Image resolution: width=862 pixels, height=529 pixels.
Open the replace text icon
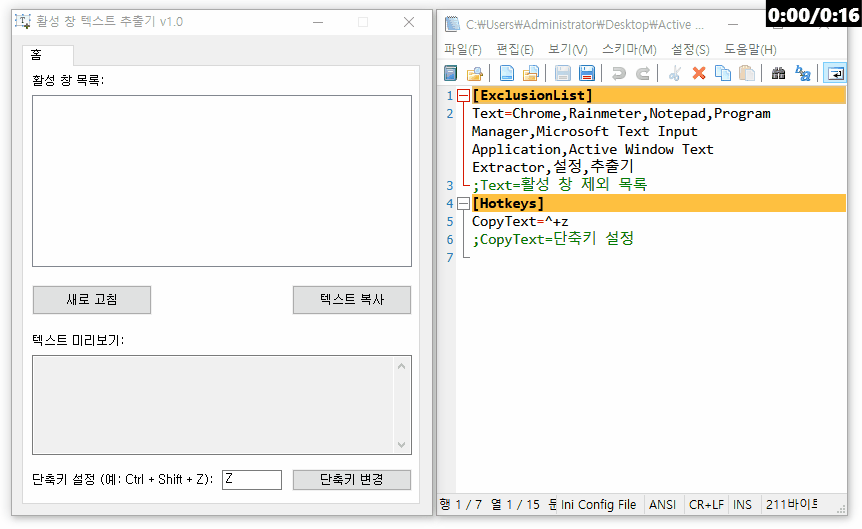(x=803, y=73)
